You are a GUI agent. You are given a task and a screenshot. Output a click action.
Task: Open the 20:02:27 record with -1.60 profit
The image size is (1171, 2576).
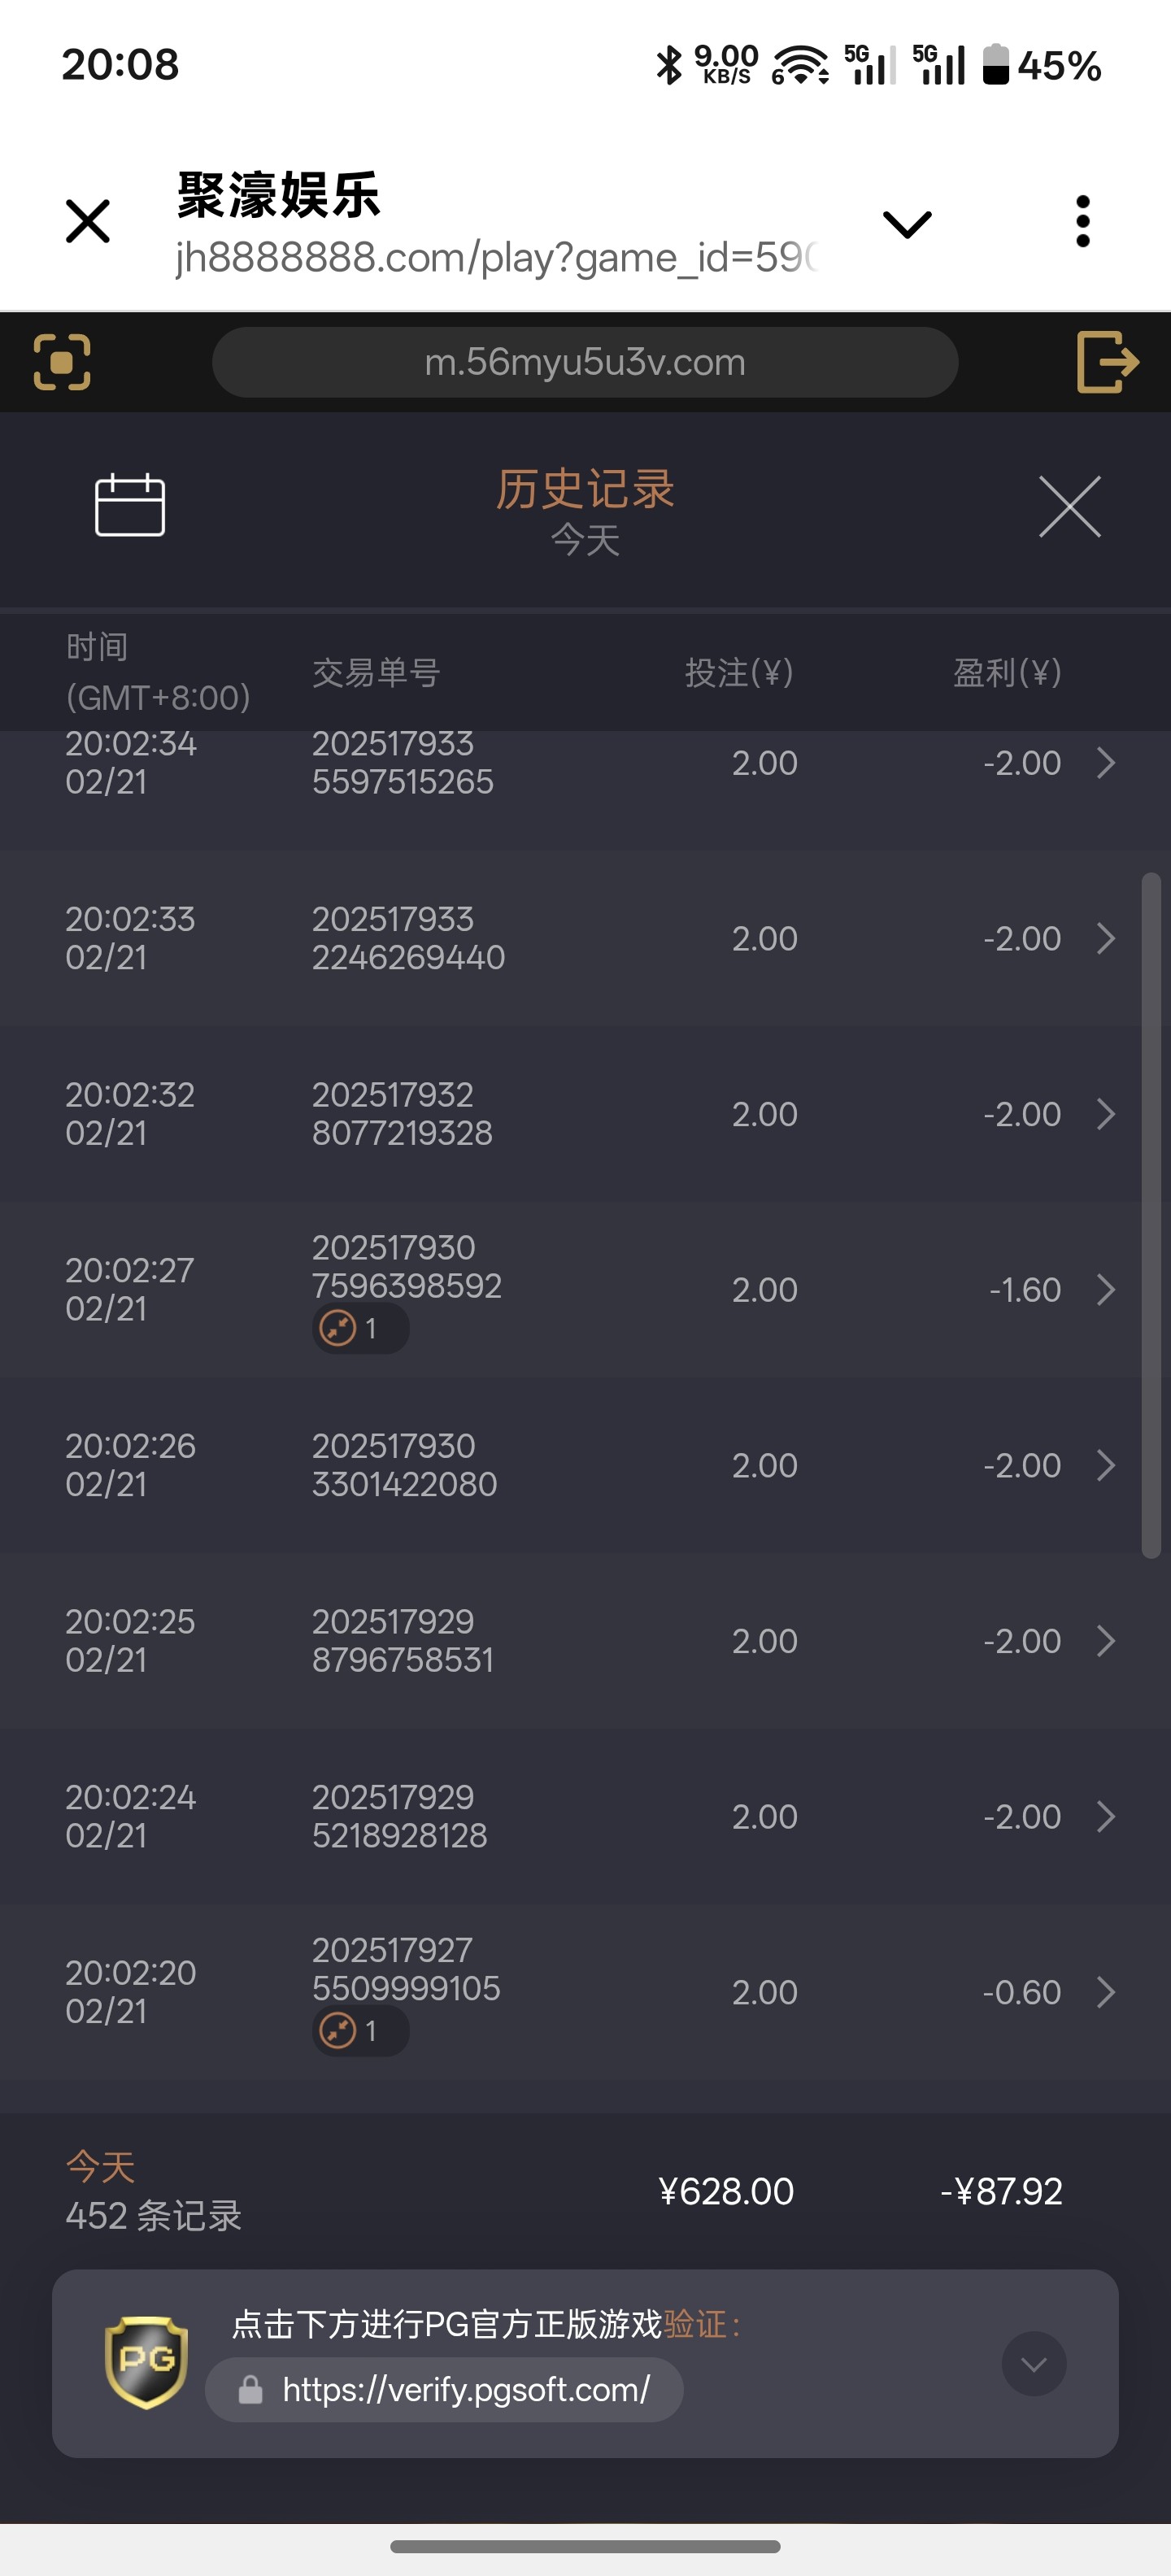[x=1105, y=1290]
